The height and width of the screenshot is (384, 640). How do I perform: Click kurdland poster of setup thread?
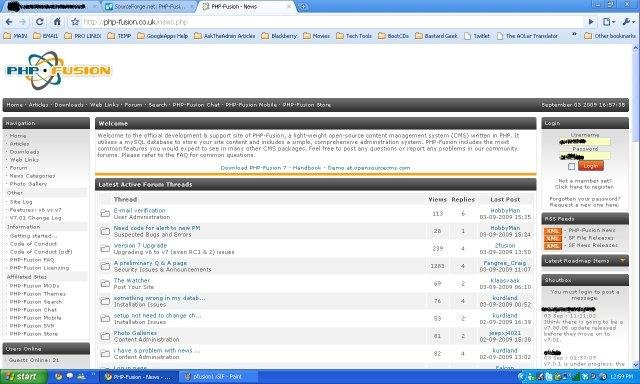505,315
